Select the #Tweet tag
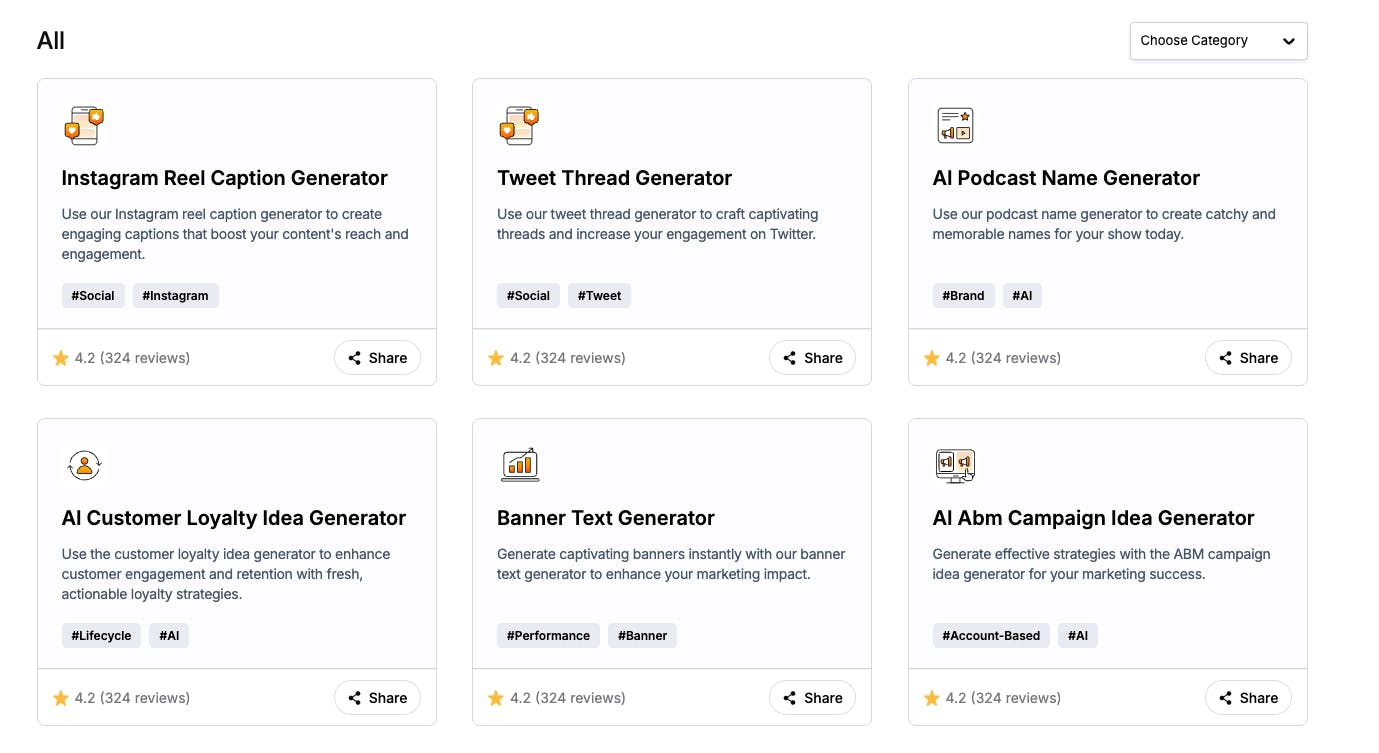 599,296
